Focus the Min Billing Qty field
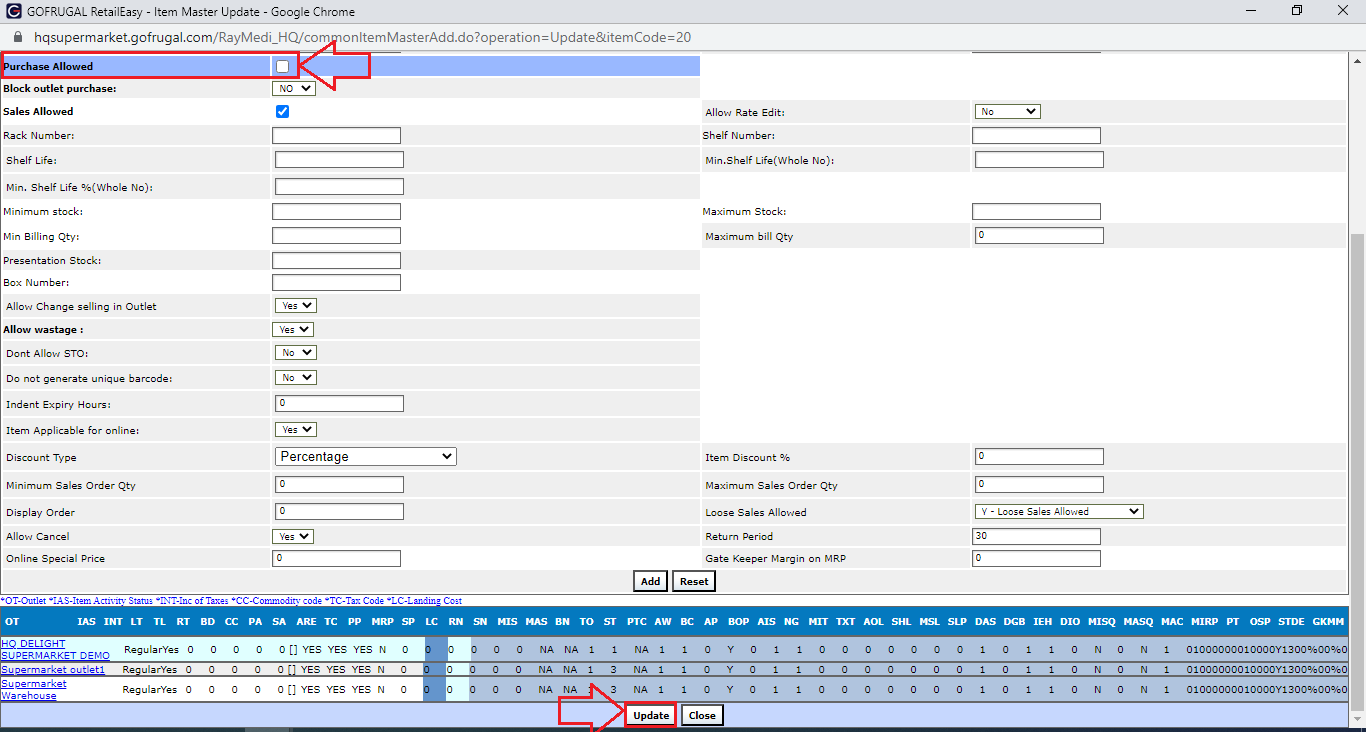The height and width of the screenshot is (732, 1366). click(x=336, y=236)
